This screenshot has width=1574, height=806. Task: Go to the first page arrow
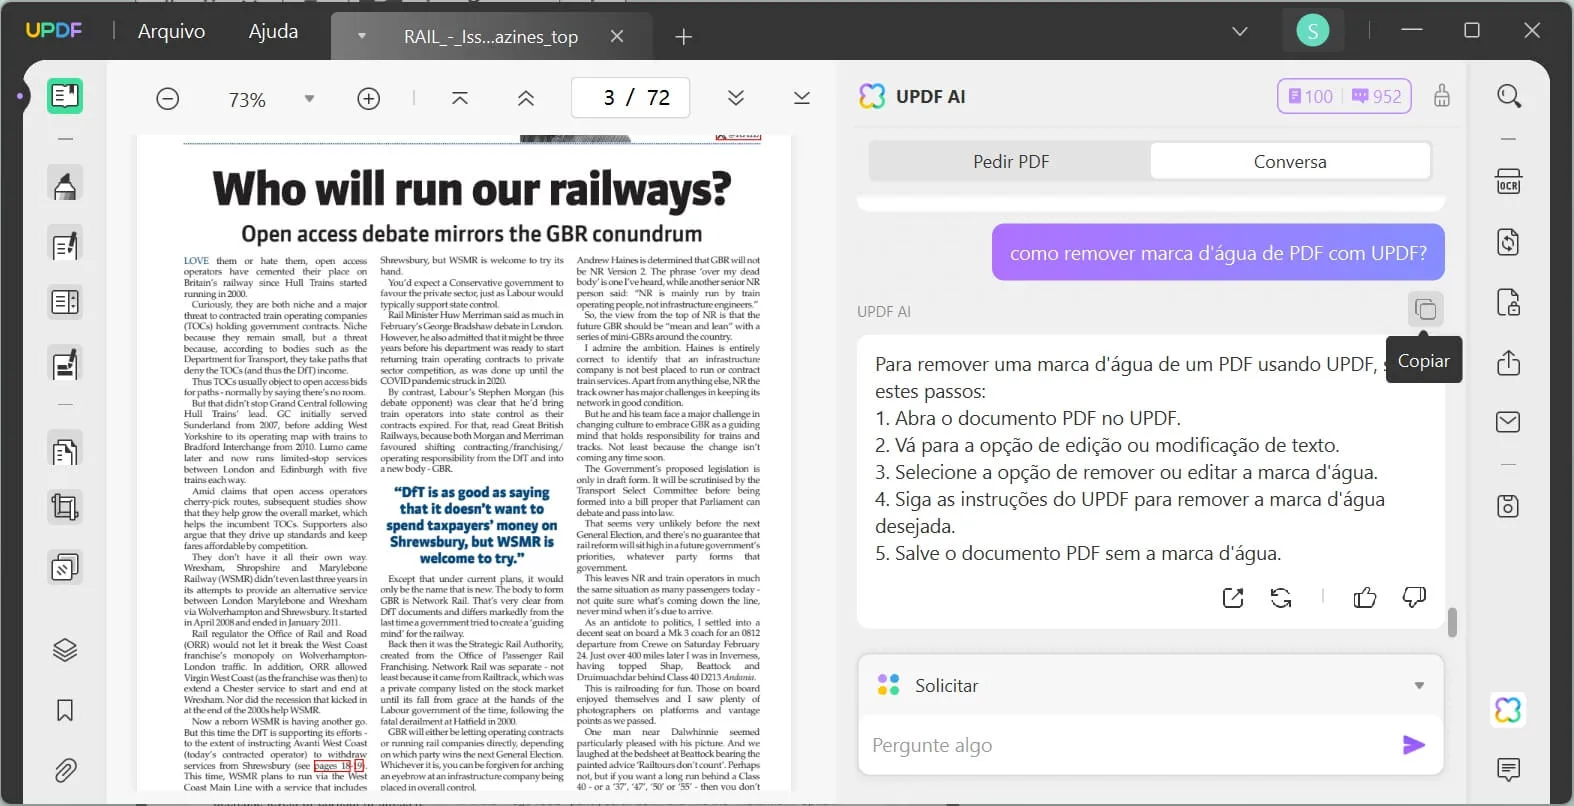point(460,98)
